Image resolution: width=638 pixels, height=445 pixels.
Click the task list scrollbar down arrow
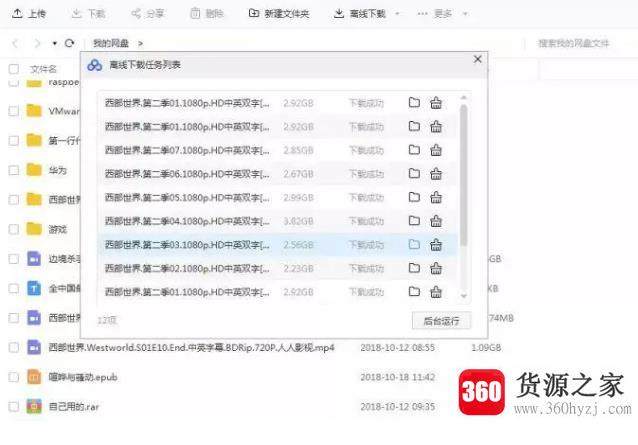point(463,296)
